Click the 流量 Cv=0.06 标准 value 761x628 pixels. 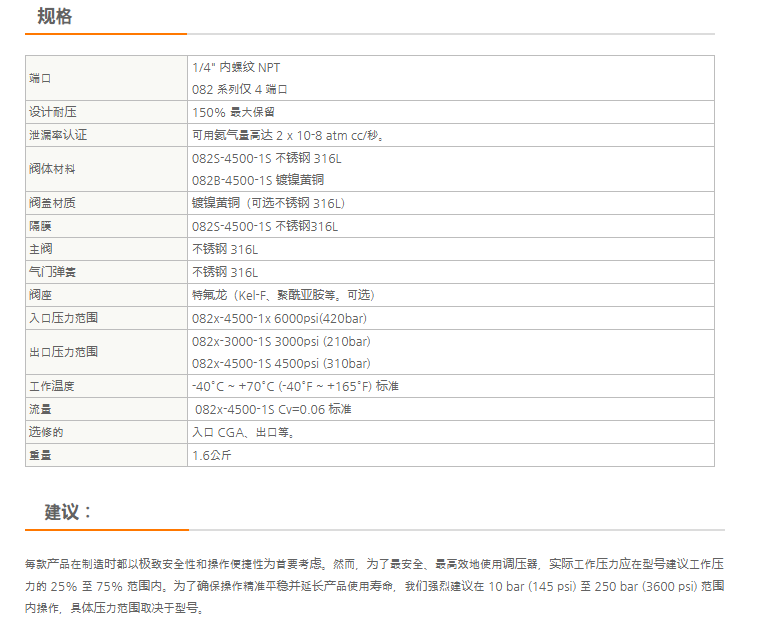point(273,409)
